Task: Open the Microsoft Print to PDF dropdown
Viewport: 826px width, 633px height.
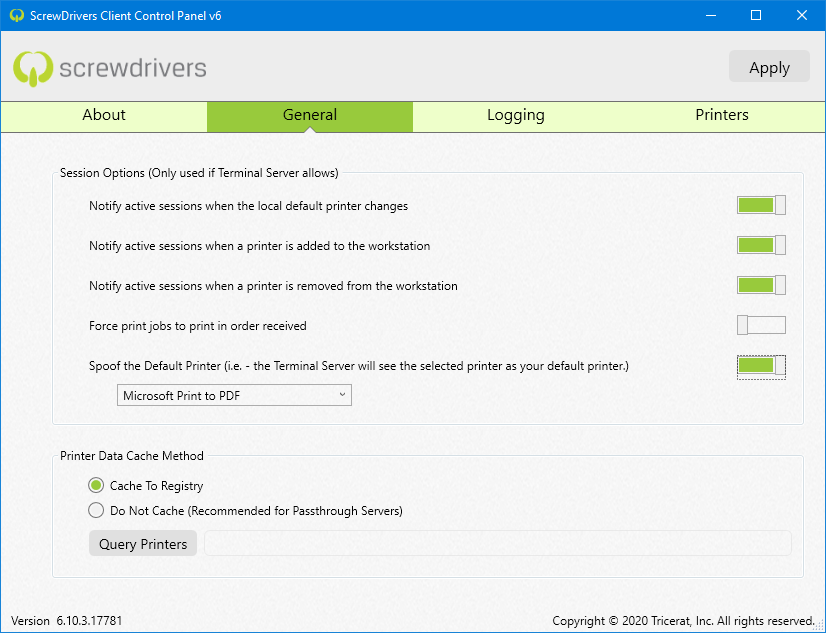Action: pos(234,395)
